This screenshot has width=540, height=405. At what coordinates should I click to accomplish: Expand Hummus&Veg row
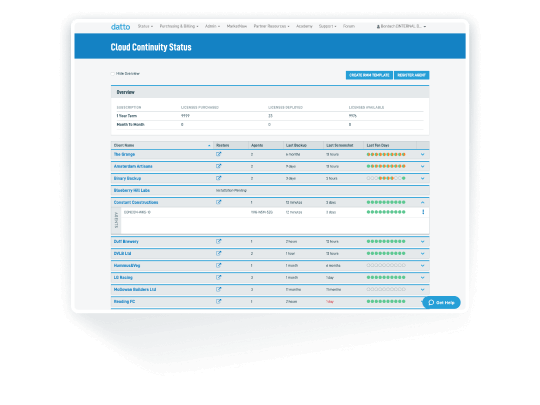coord(423,266)
